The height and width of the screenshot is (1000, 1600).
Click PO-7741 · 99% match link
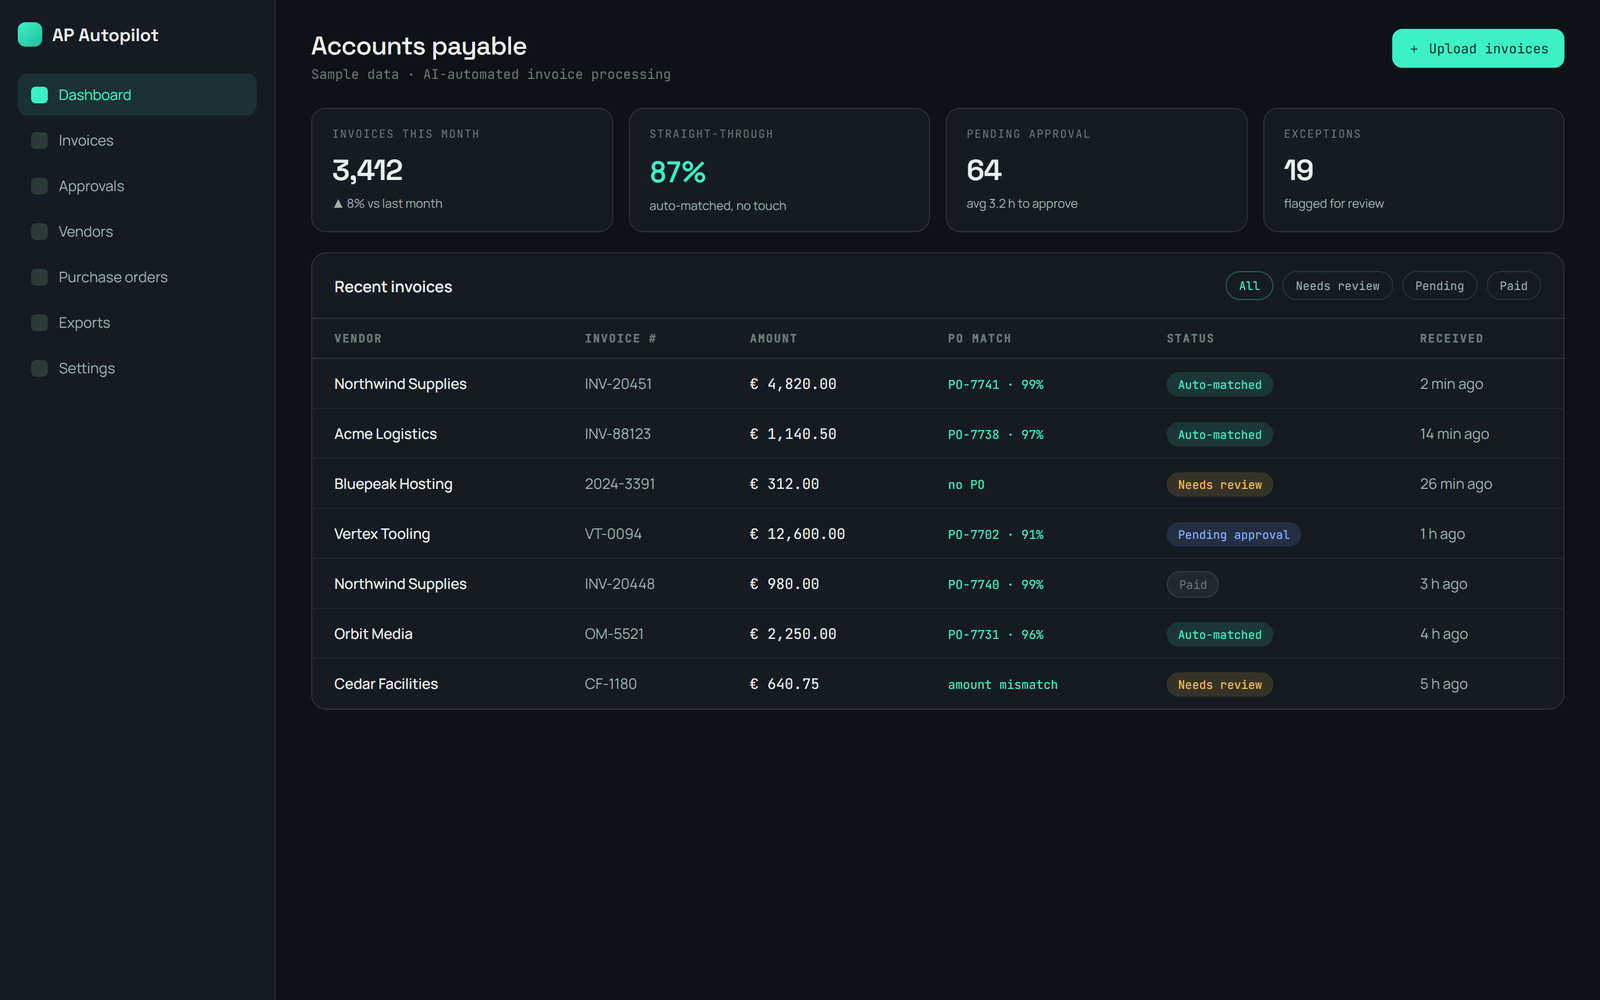click(x=996, y=385)
